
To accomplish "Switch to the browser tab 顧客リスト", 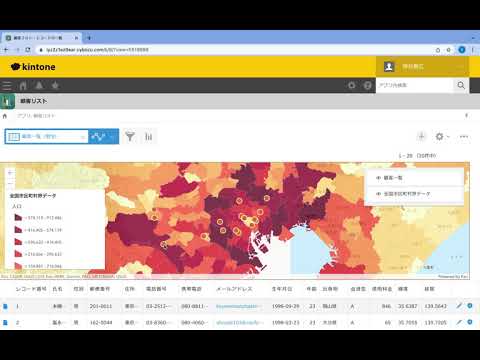I will pos(42,38).
